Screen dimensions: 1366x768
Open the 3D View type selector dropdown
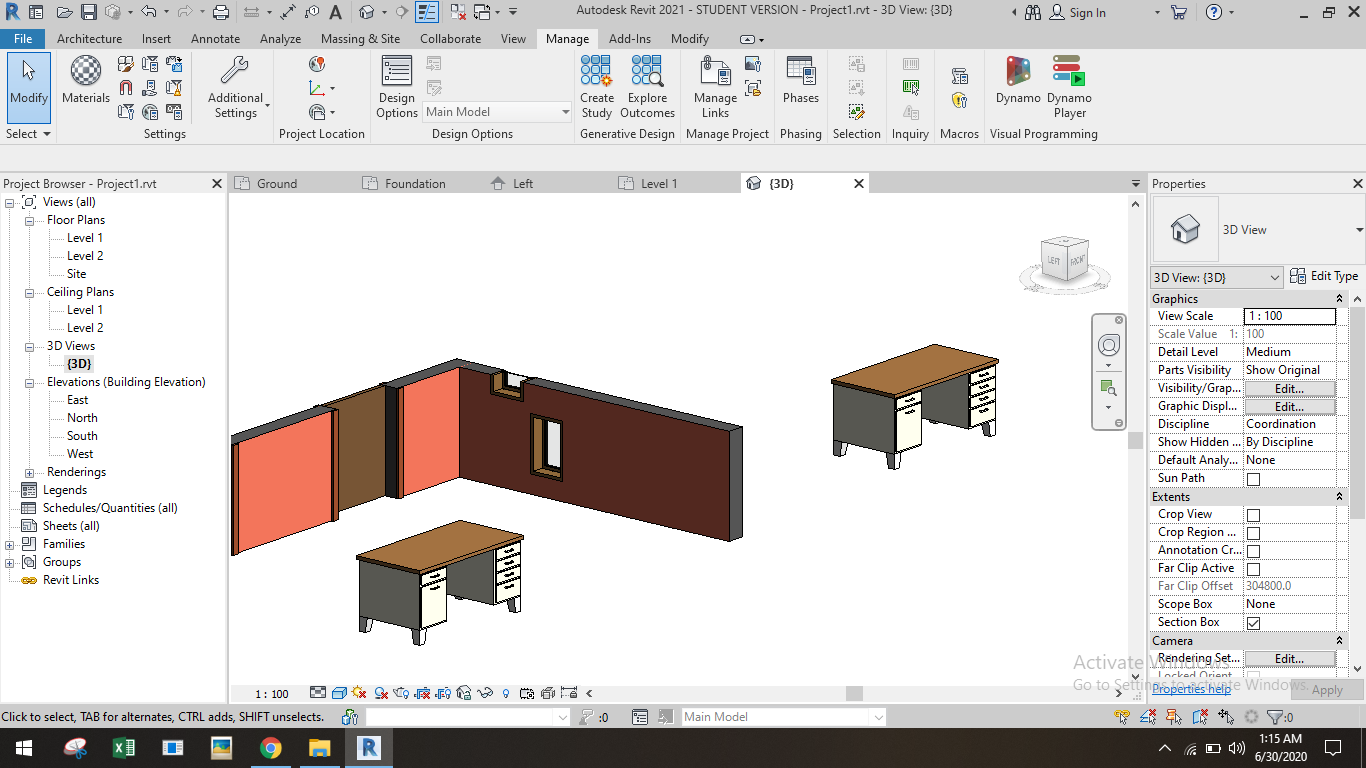[x=1276, y=276]
